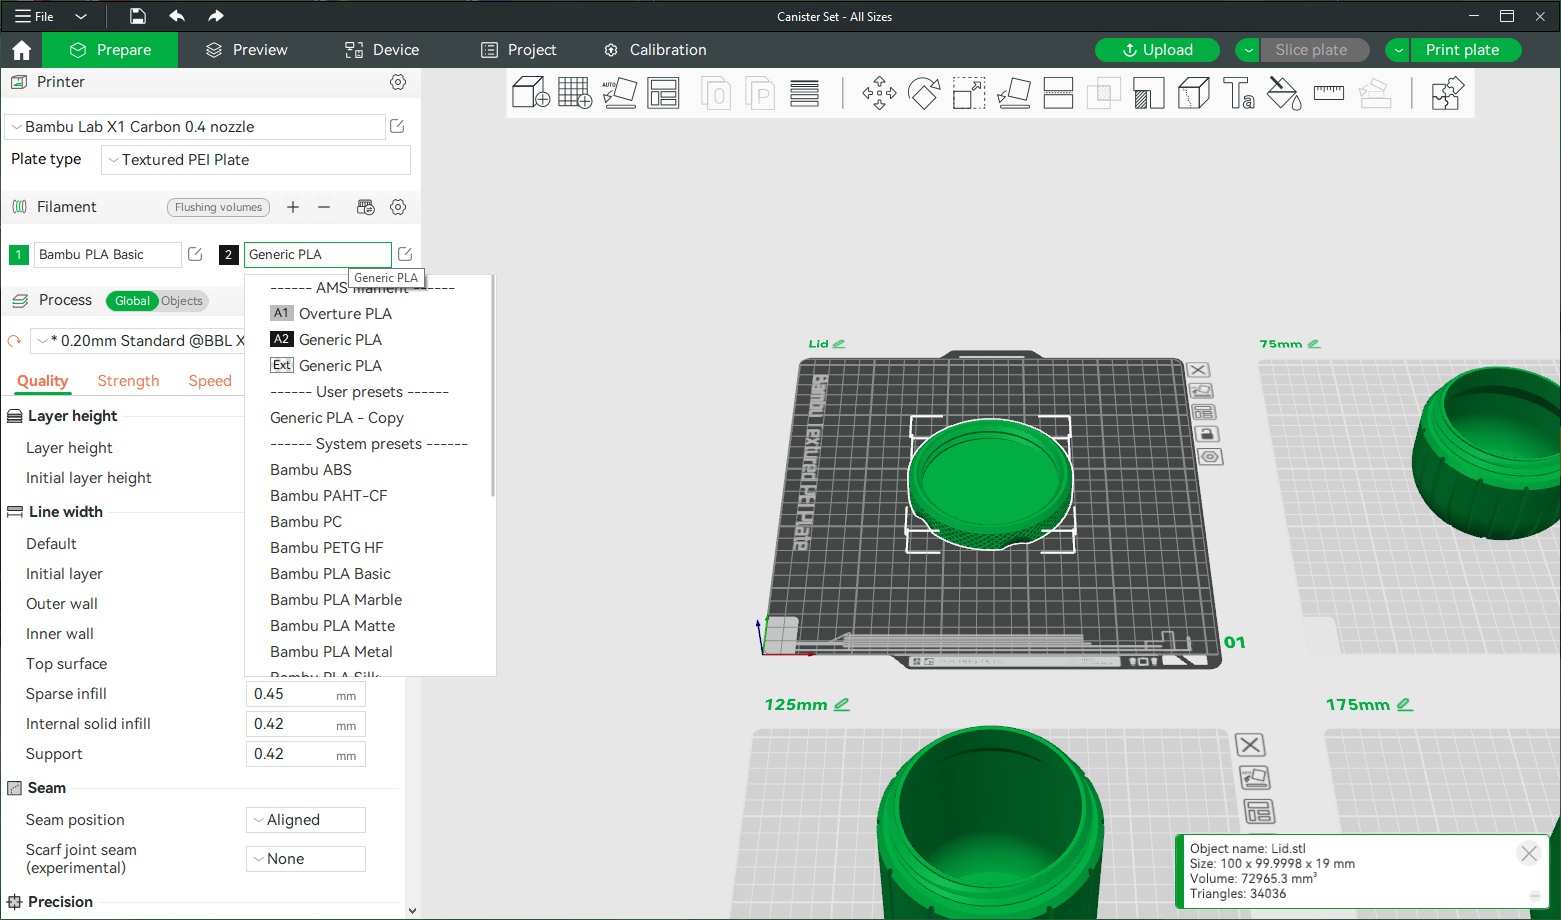Open the Measure ruler tool
1561x920 pixels.
(x=1328, y=94)
